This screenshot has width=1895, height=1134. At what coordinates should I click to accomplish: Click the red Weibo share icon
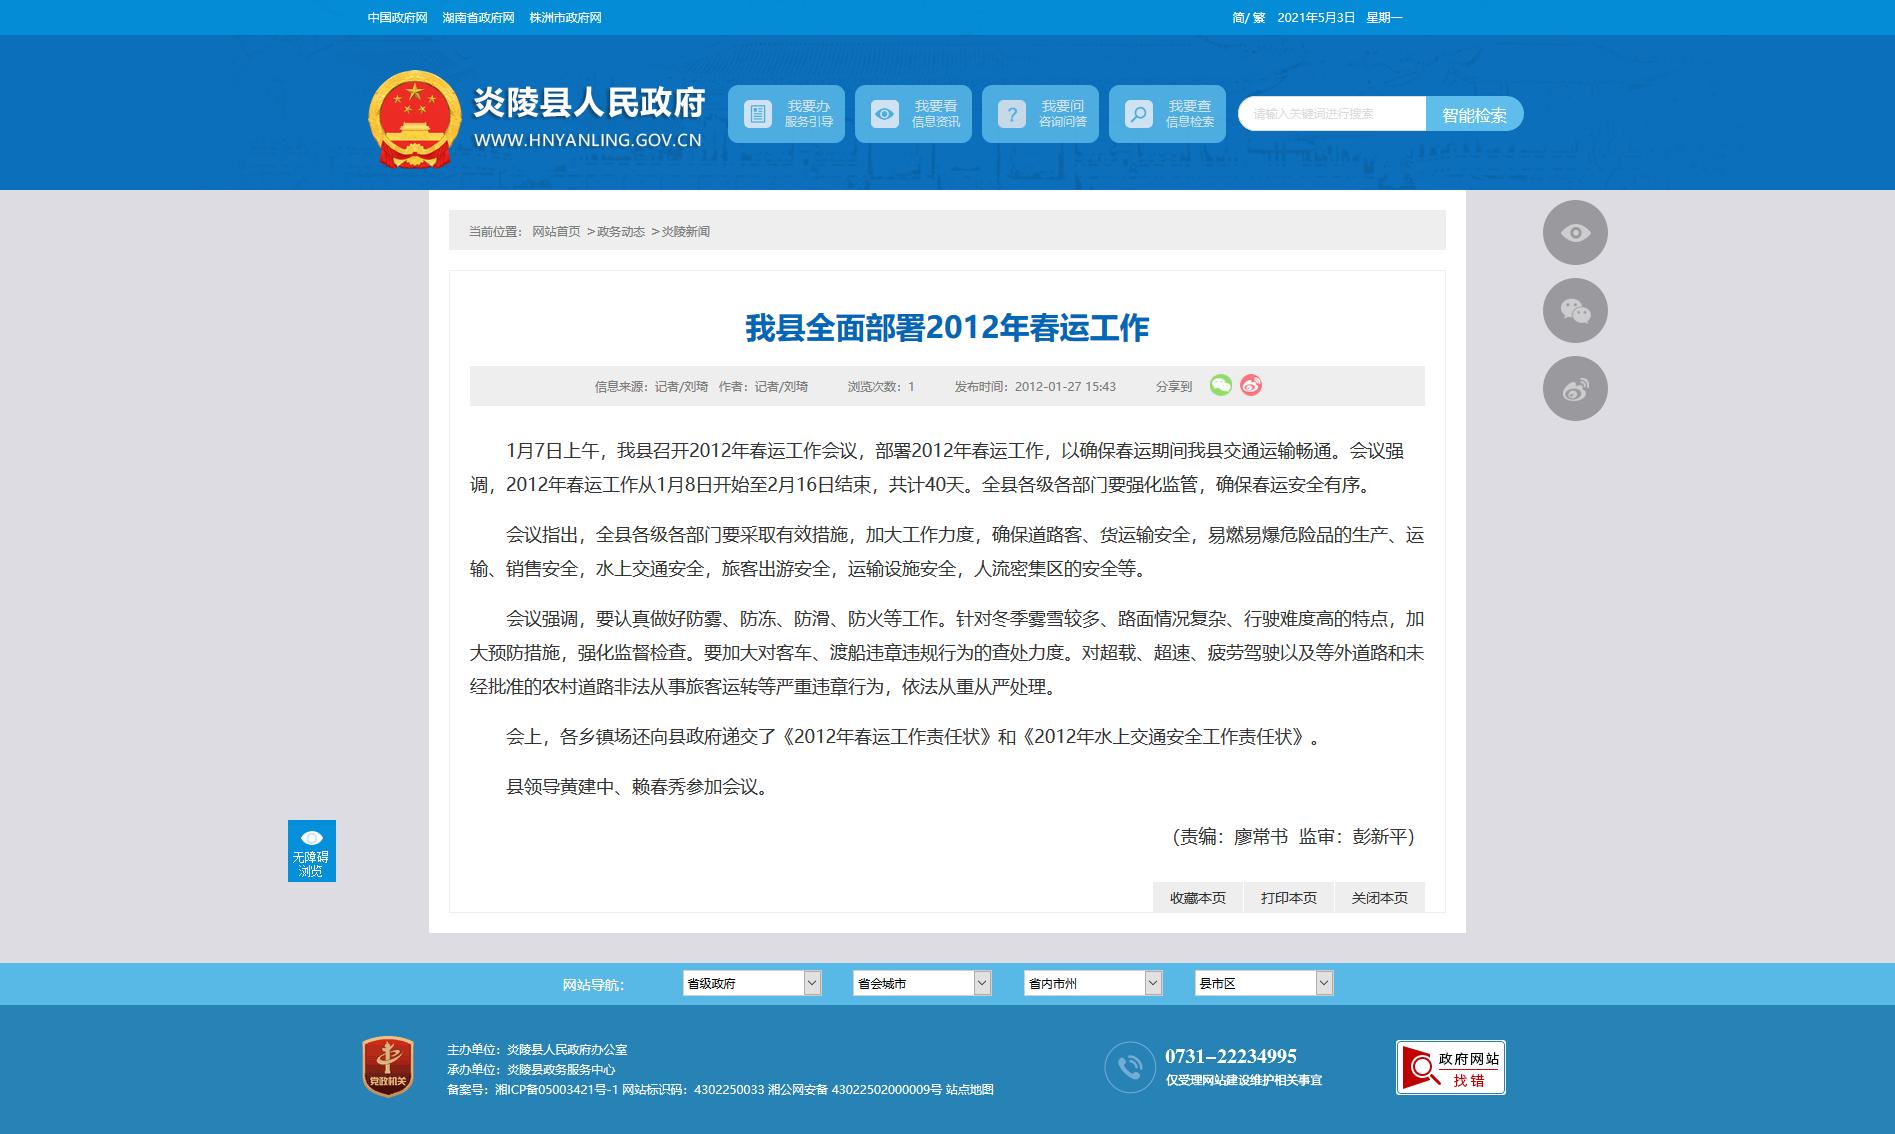[1250, 386]
